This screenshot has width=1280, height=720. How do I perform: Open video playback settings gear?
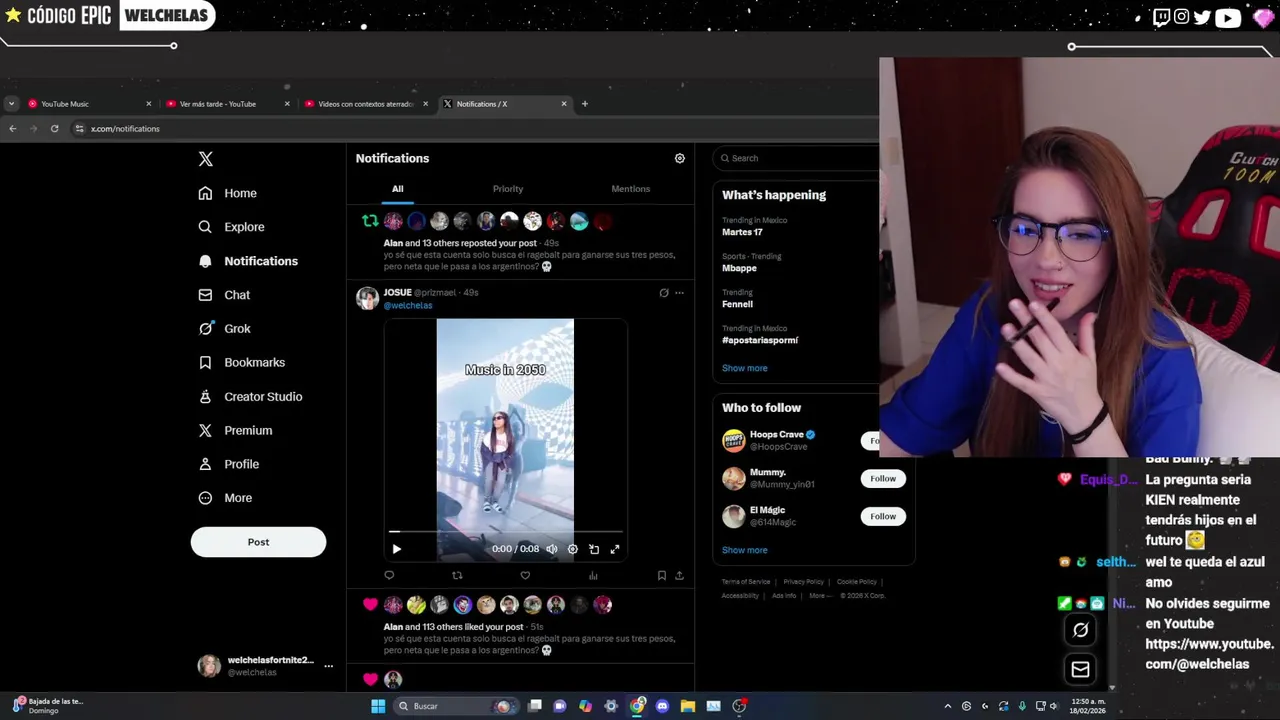pos(572,549)
